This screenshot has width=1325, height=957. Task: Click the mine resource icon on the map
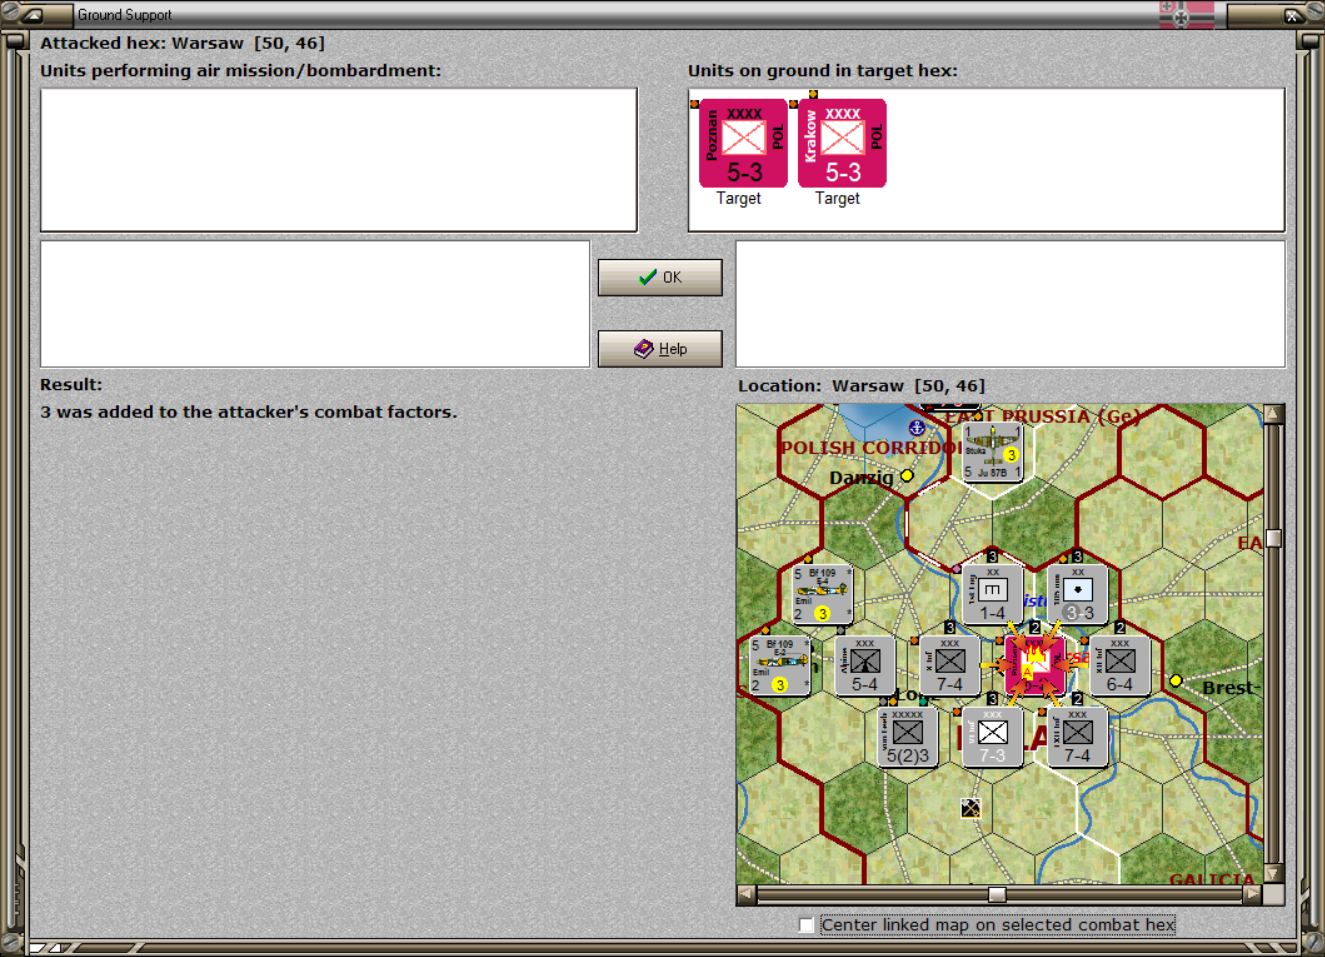(970, 808)
